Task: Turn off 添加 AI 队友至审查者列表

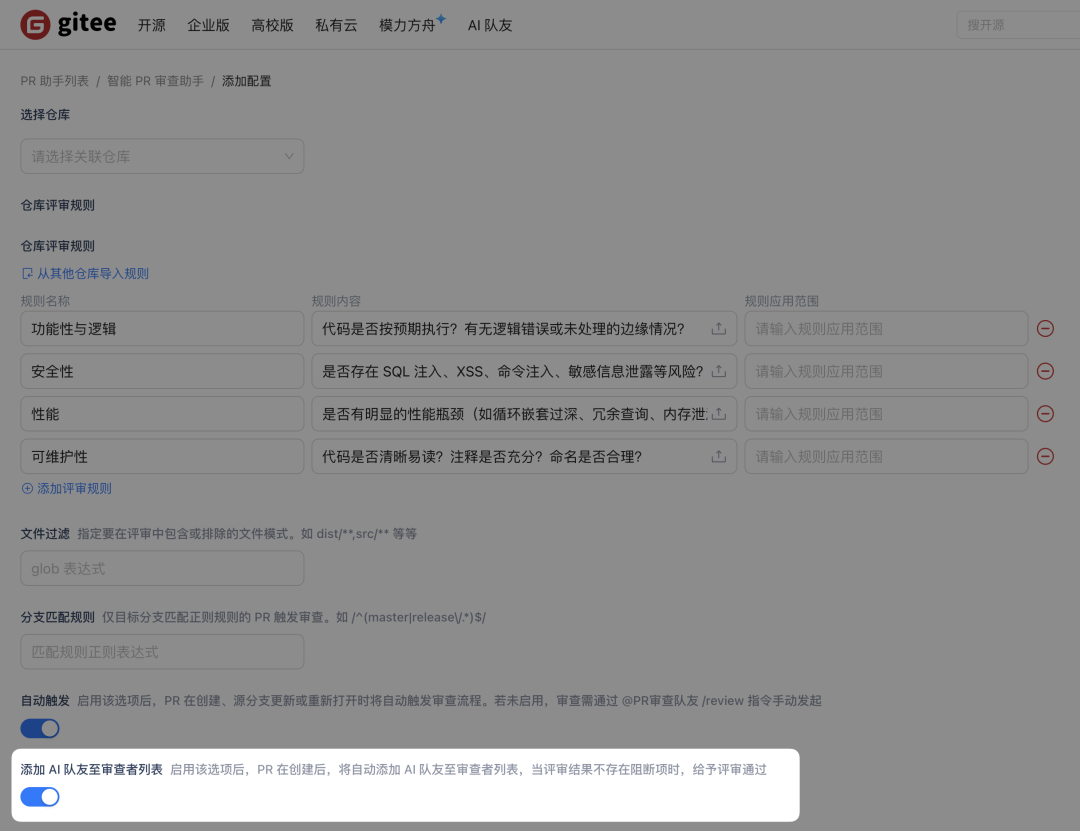Action: [40, 796]
